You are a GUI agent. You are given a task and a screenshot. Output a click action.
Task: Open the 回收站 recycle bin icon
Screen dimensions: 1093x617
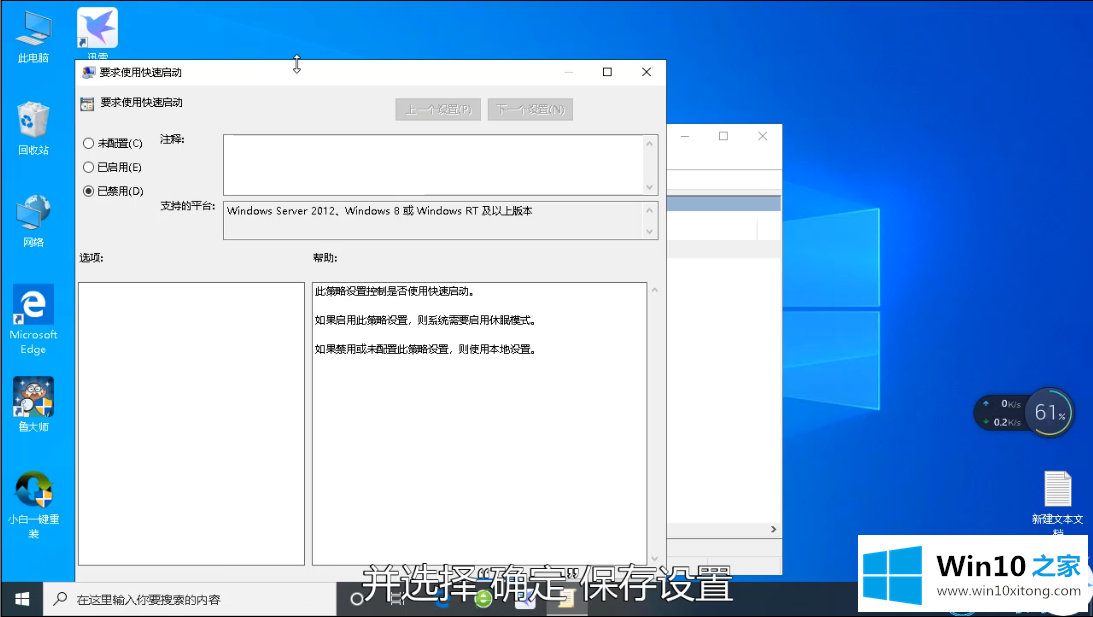pos(33,128)
